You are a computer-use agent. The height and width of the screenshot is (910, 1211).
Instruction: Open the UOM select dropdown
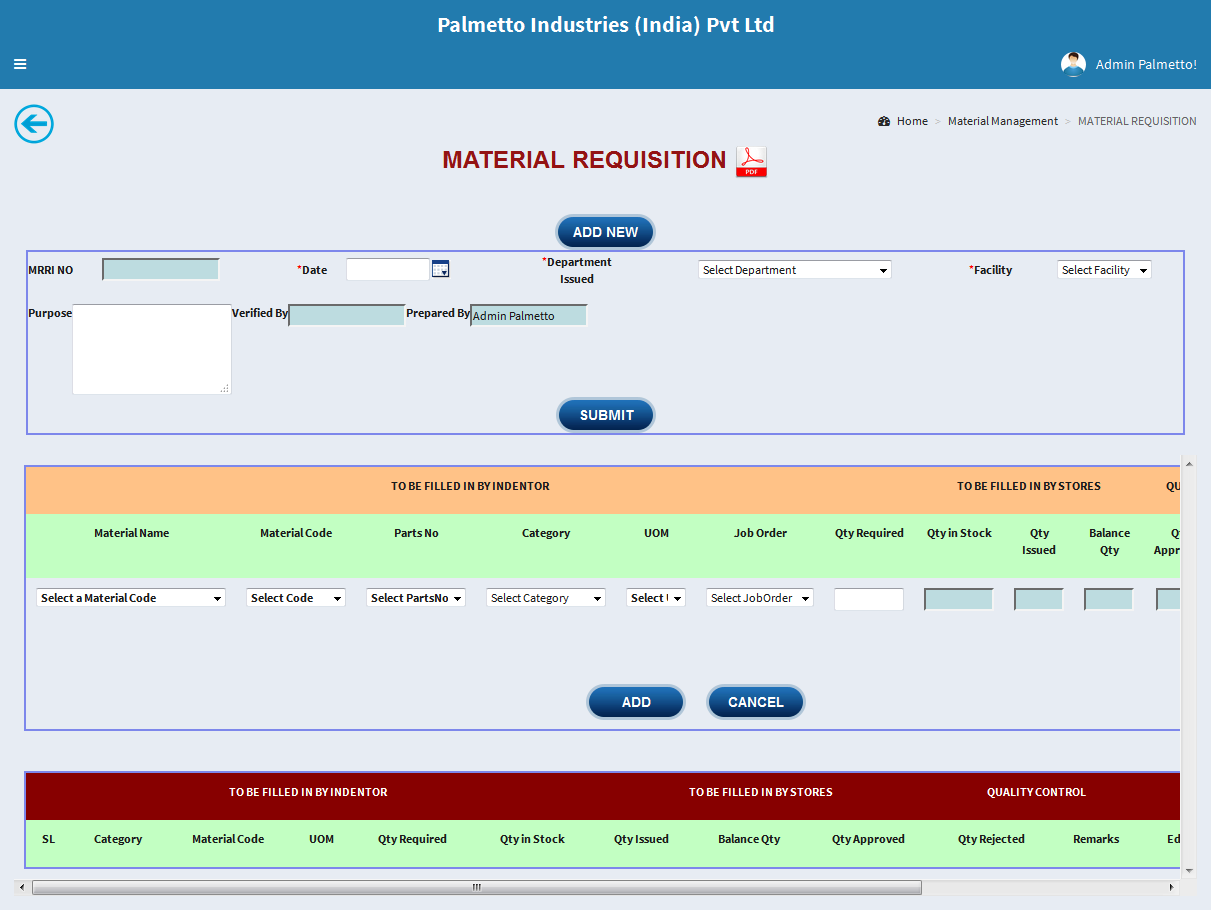(656, 598)
